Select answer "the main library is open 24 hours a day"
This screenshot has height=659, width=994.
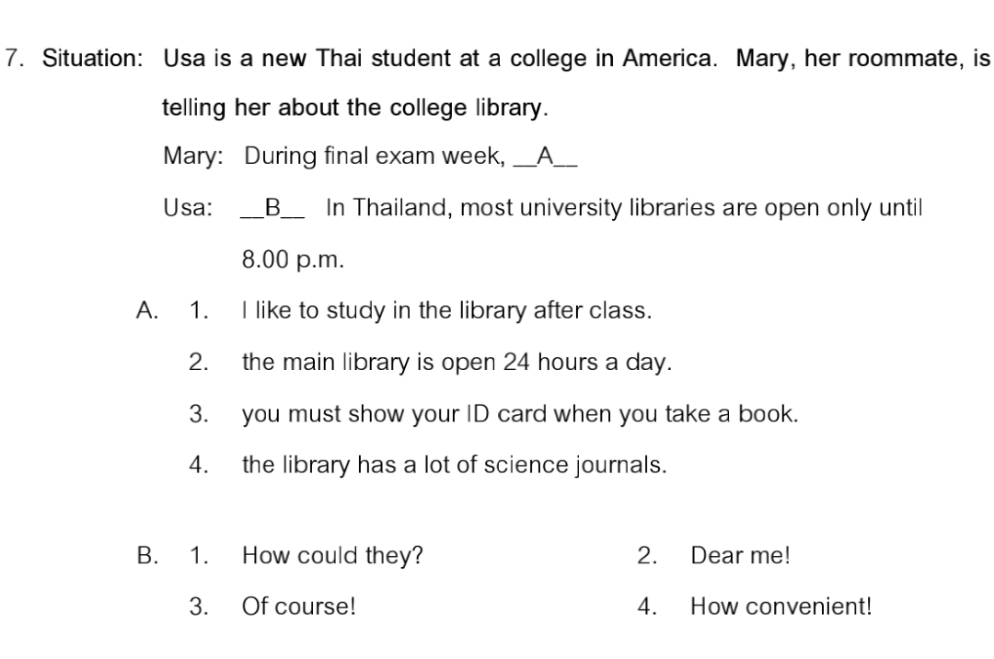[455, 362]
